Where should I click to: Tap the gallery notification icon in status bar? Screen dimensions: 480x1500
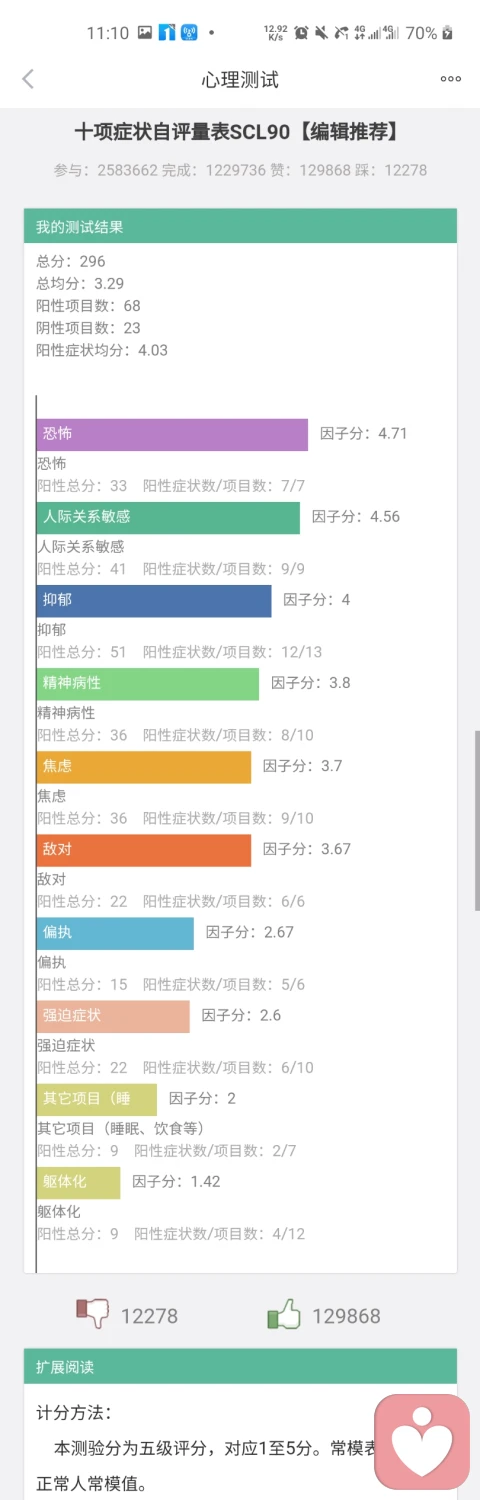[x=145, y=33]
